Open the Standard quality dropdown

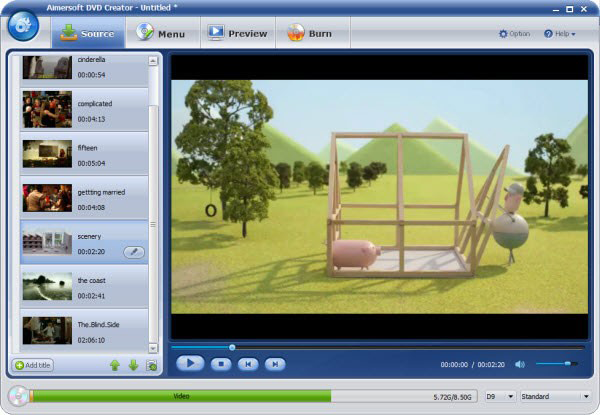(x=555, y=397)
